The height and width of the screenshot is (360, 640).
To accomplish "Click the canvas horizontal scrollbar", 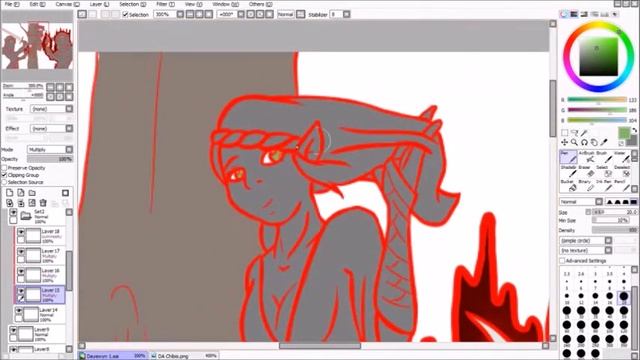I will (x=320, y=346).
